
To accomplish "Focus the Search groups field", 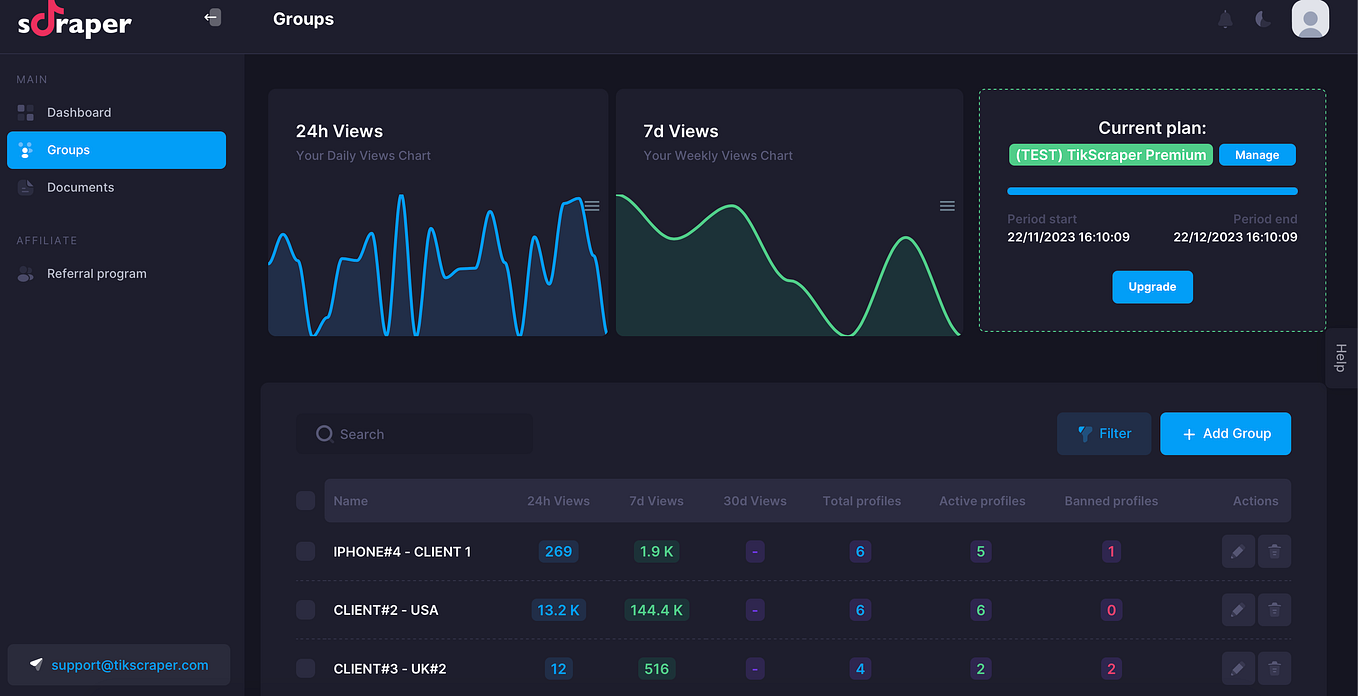I will click(414, 434).
